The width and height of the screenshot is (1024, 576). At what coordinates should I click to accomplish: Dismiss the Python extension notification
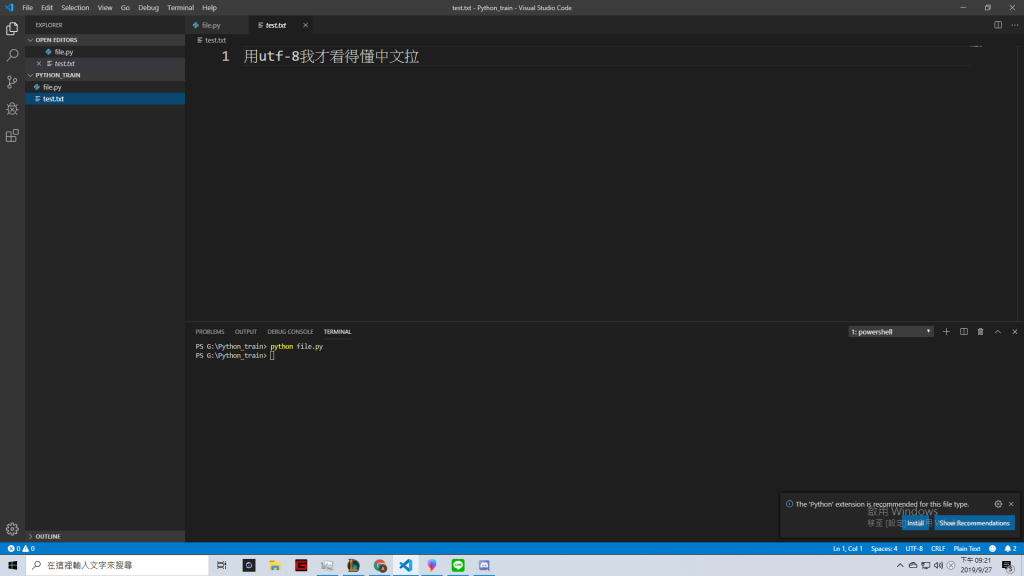point(1011,504)
